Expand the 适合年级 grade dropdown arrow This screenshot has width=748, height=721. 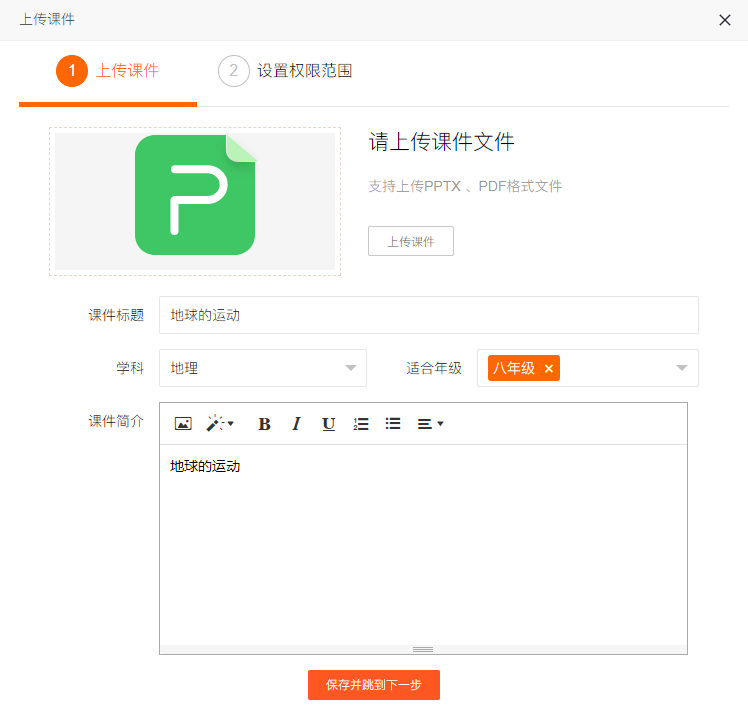(682, 368)
